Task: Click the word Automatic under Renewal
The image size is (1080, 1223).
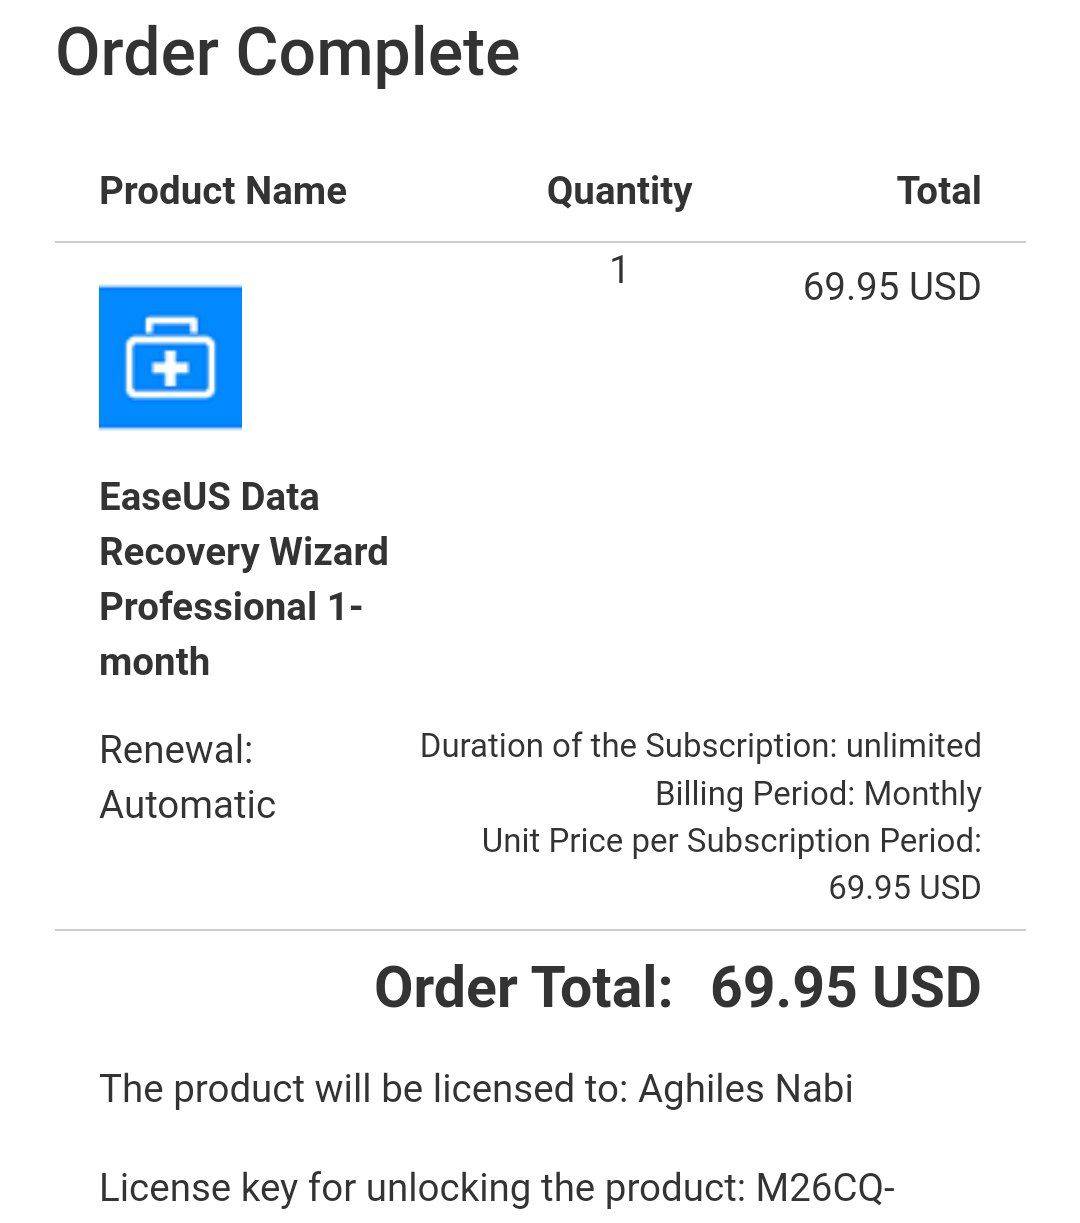Action: point(187,805)
